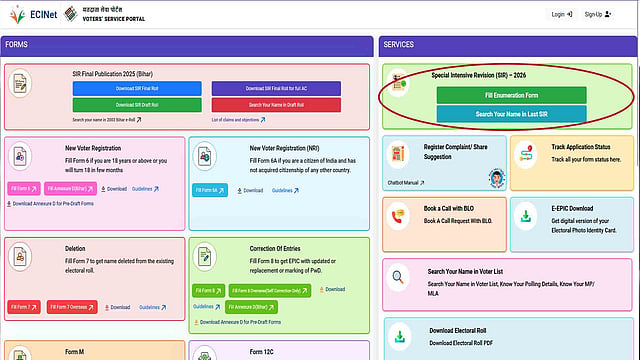This screenshot has height=360, width=640.
Task: Open Guidelines link in Correction Of Entries card
Action: (207, 307)
